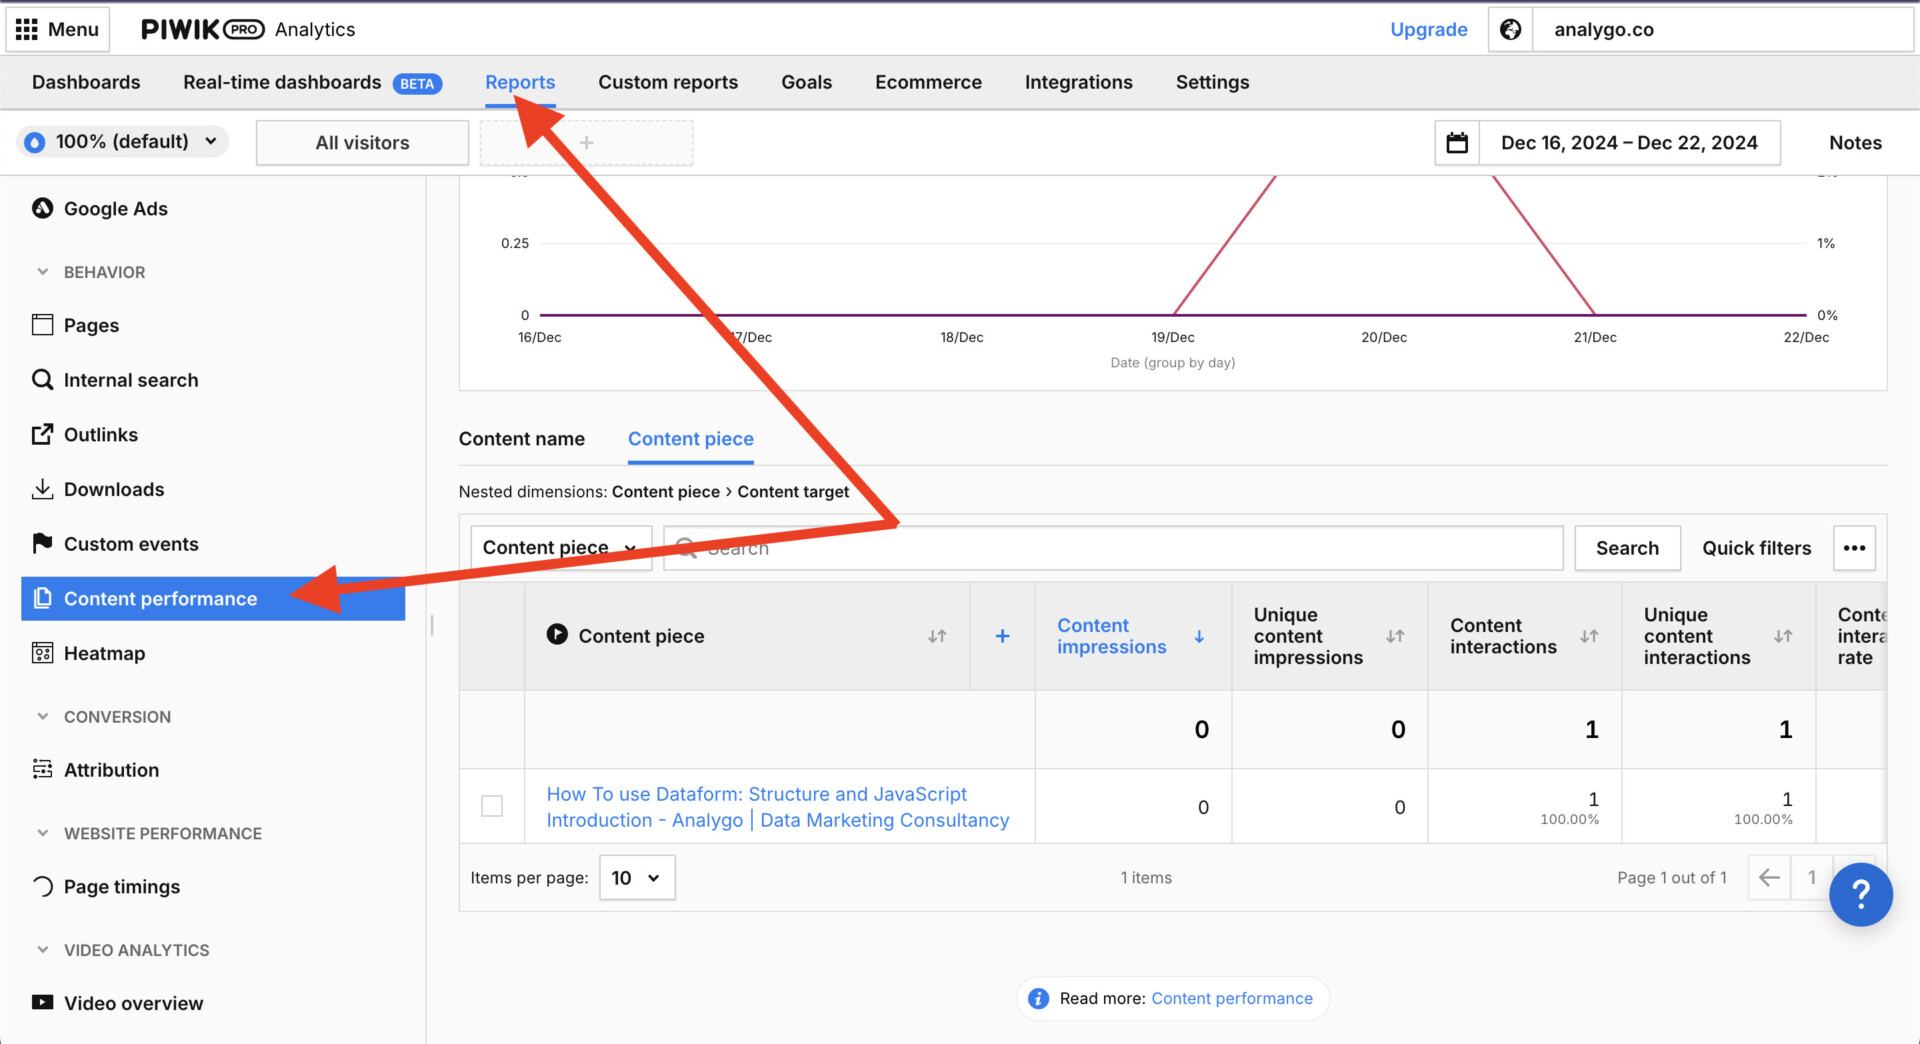Viewport: 1920px width, 1044px height.
Task: Select the Pages report icon in sidebar
Action: click(43, 324)
